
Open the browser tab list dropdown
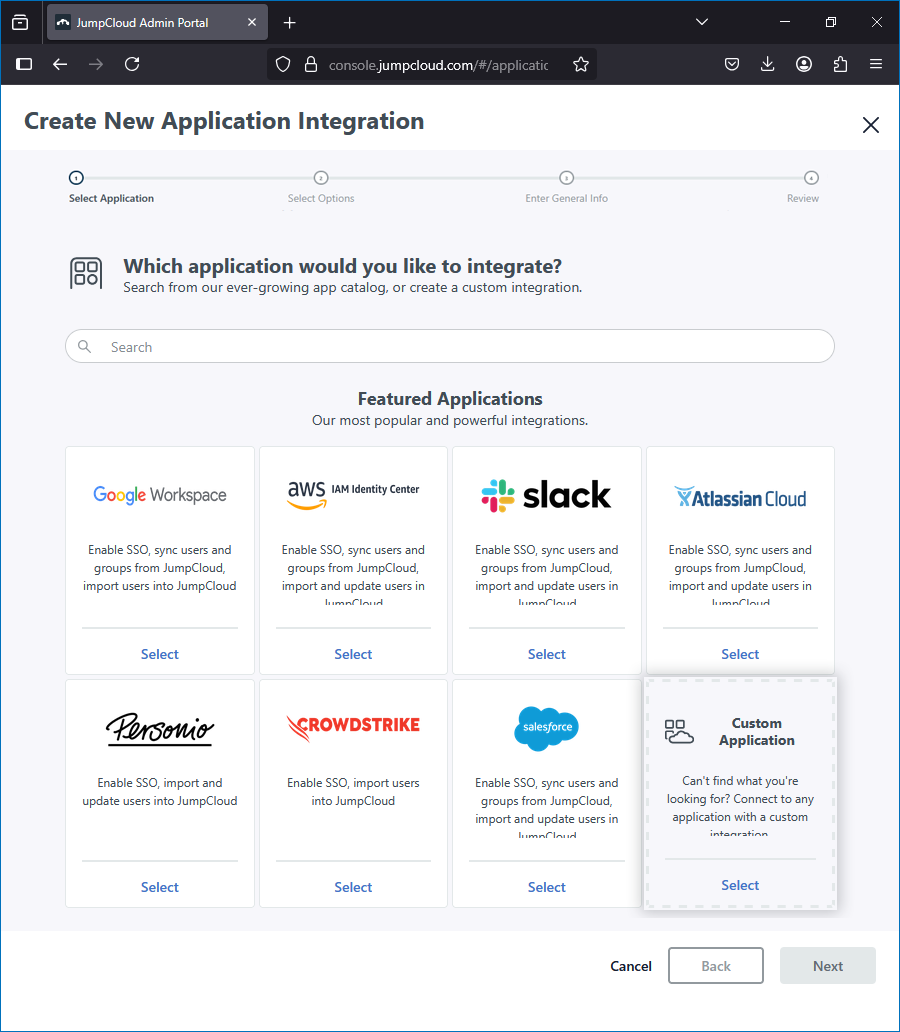tap(702, 22)
